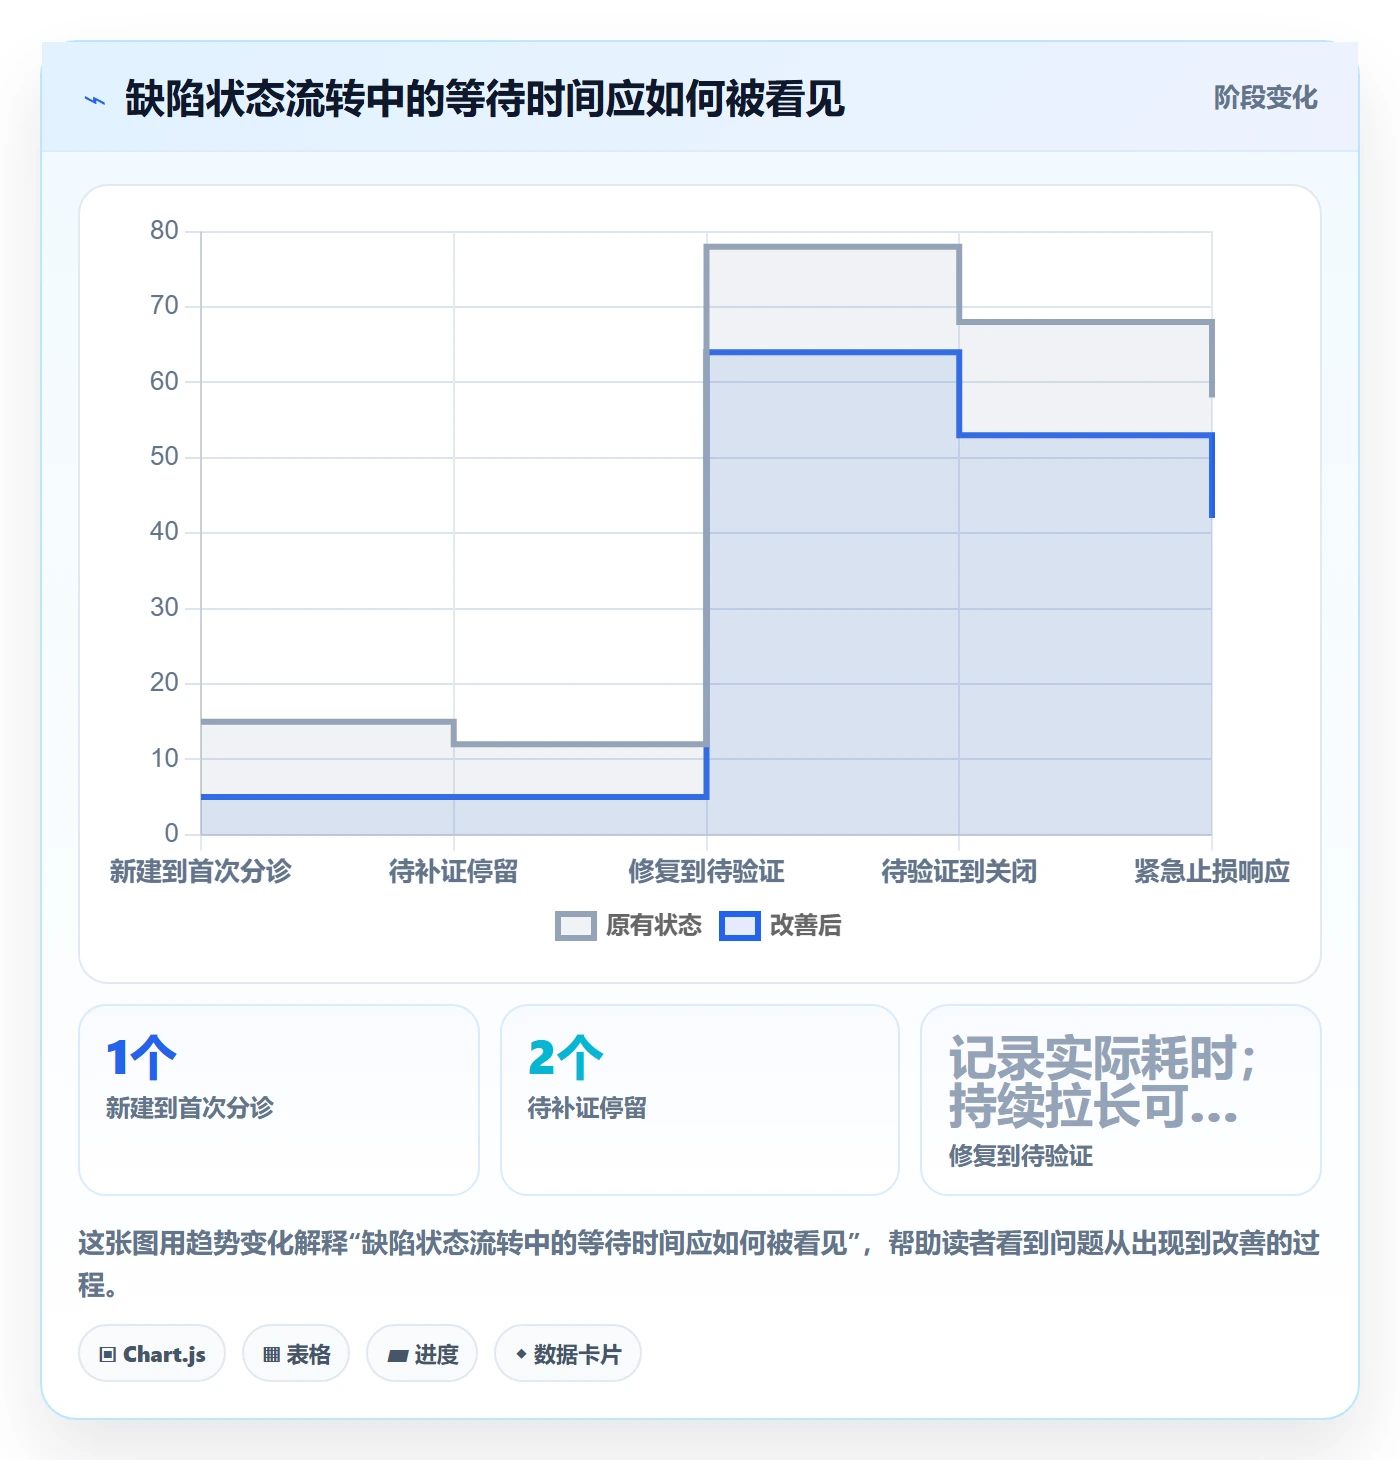Screen dimensions: 1400x1460
Task: Click the progress icon in 进度 tag
Action: click(x=397, y=1355)
